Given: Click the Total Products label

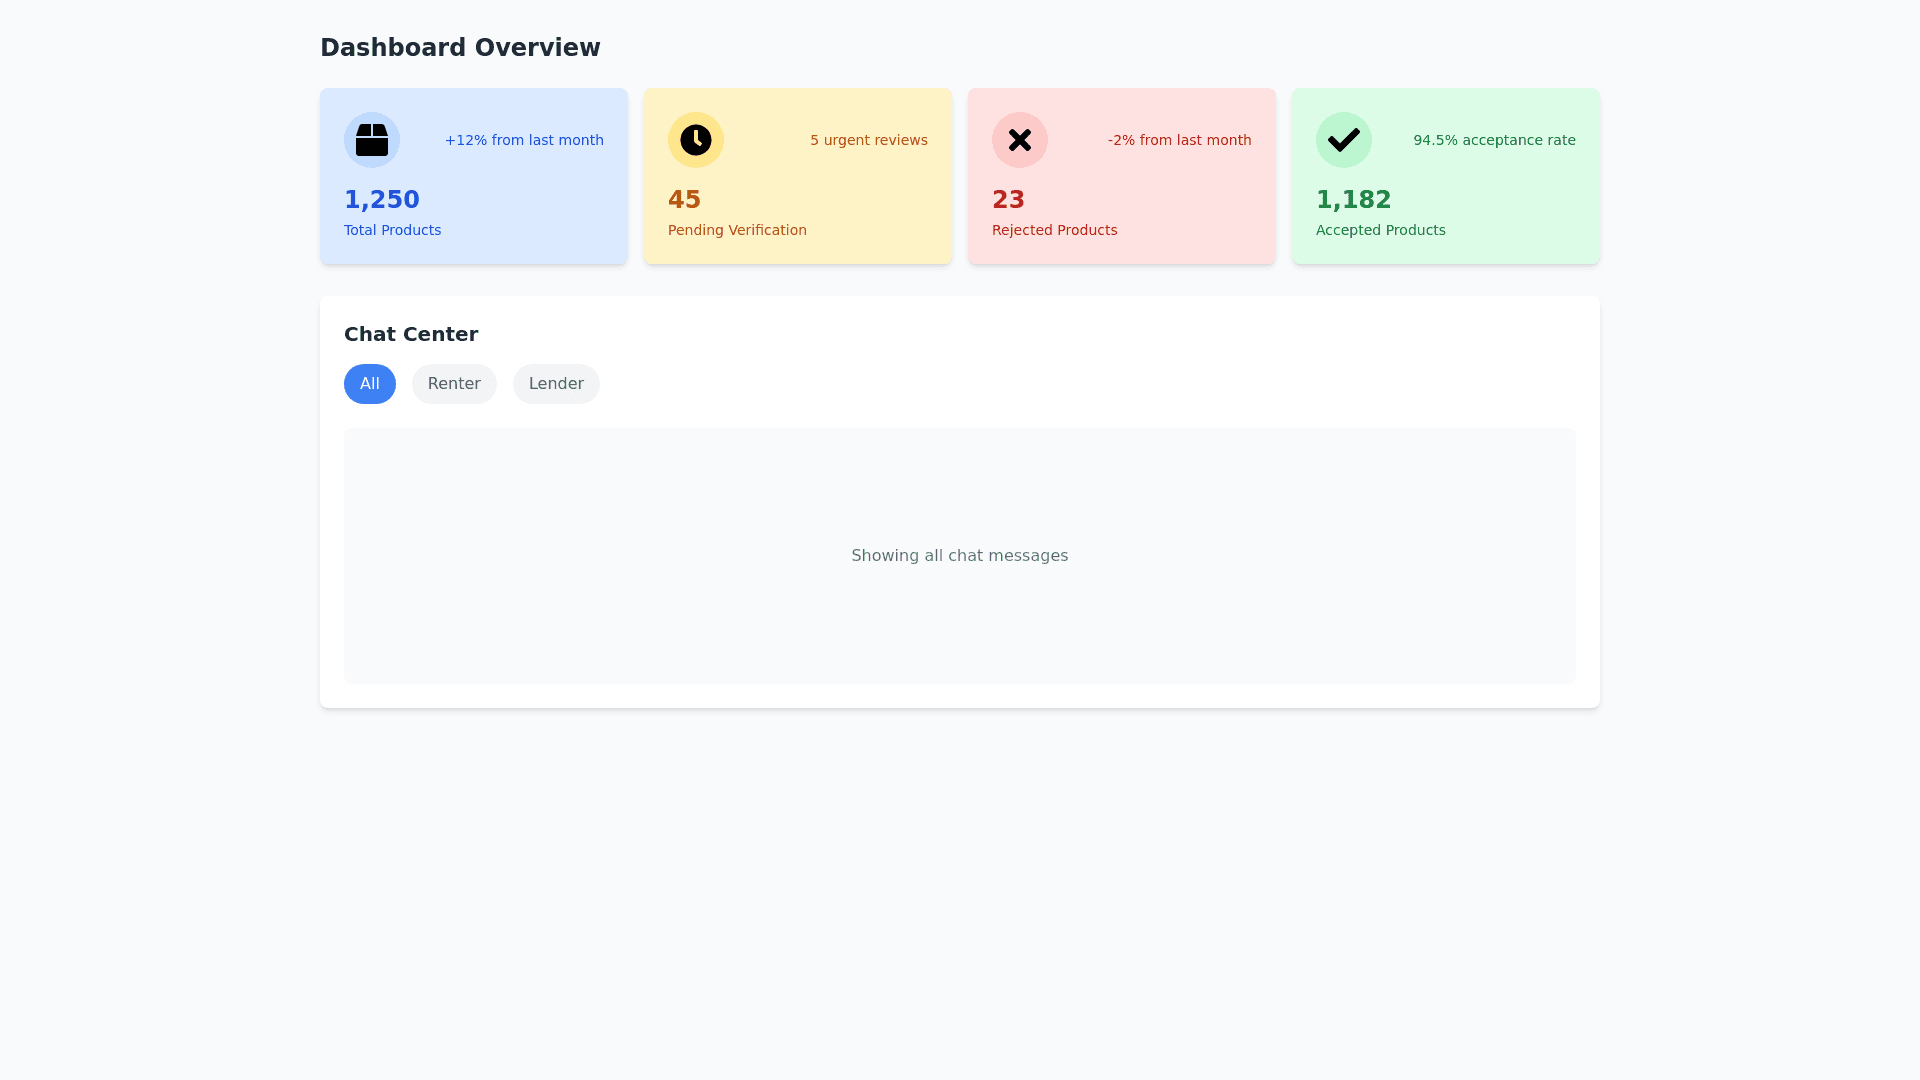Looking at the screenshot, I should tap(392, 230).
